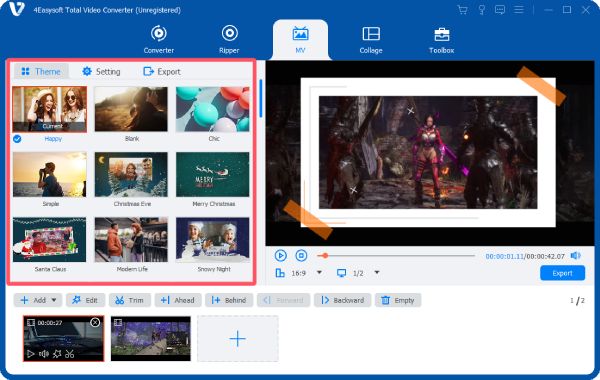The image size is (600, 380).
Task: Click the Empty trash button
Action: coord(398,300)
